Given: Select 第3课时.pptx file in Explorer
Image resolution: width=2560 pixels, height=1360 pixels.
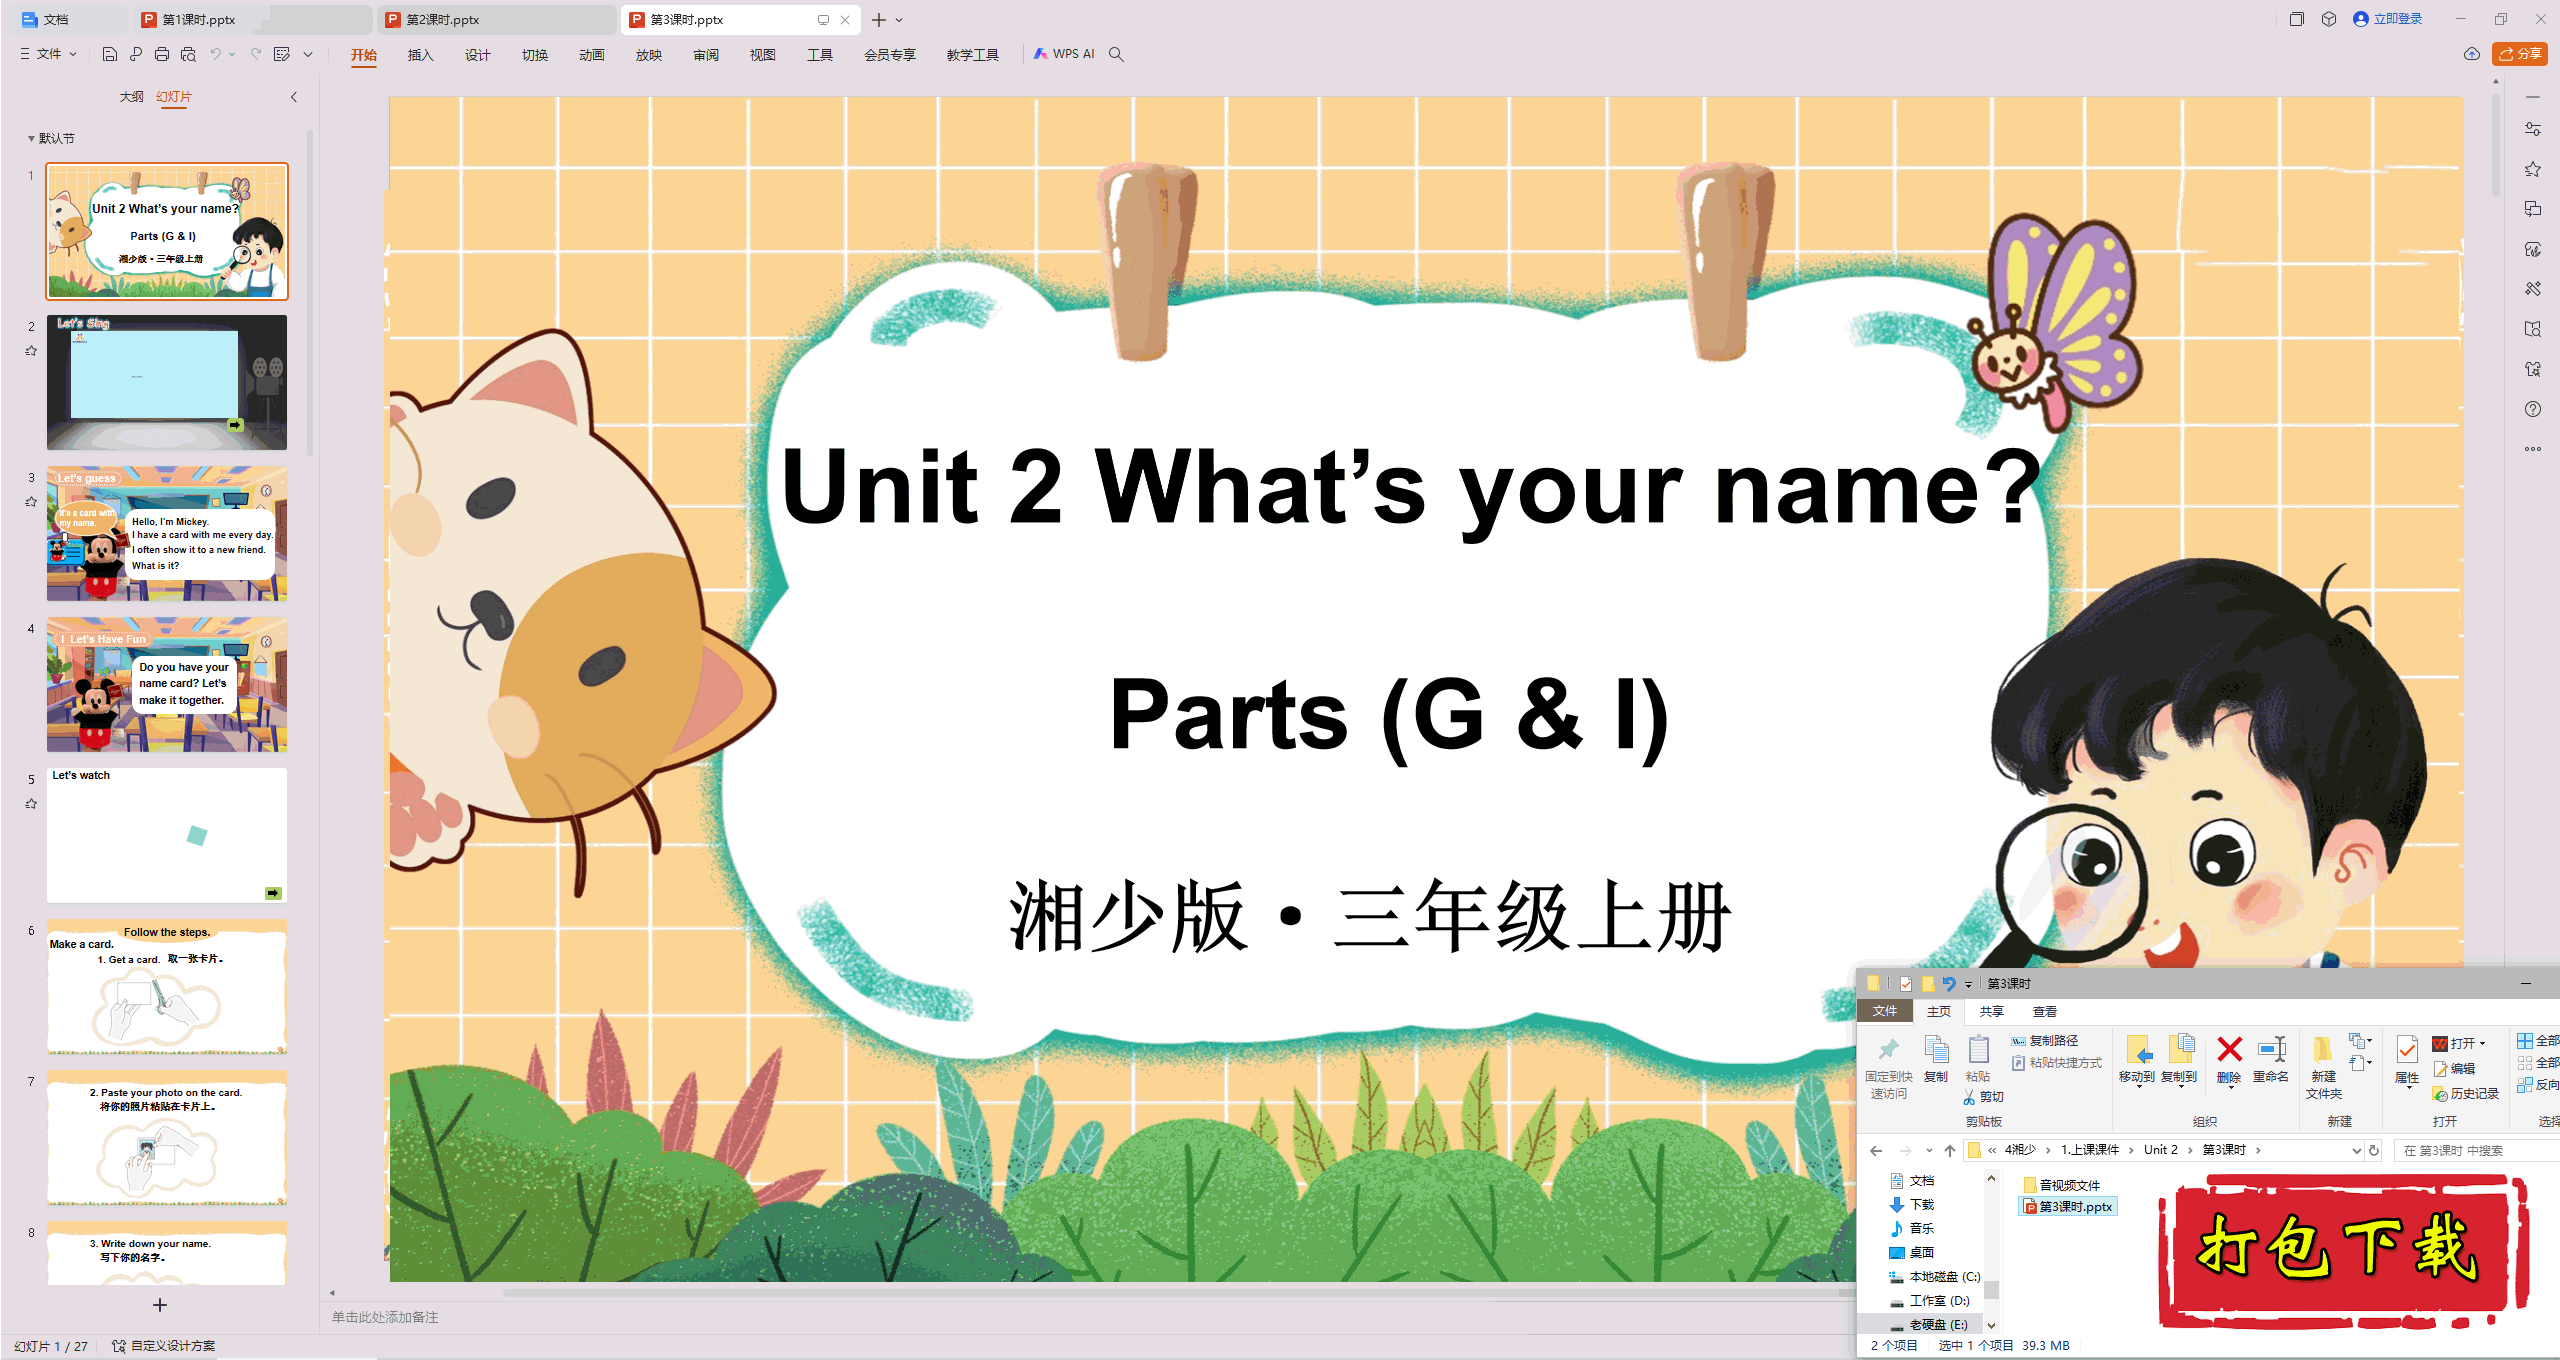Looking at the screenshot, I should click(2067, 1207).
